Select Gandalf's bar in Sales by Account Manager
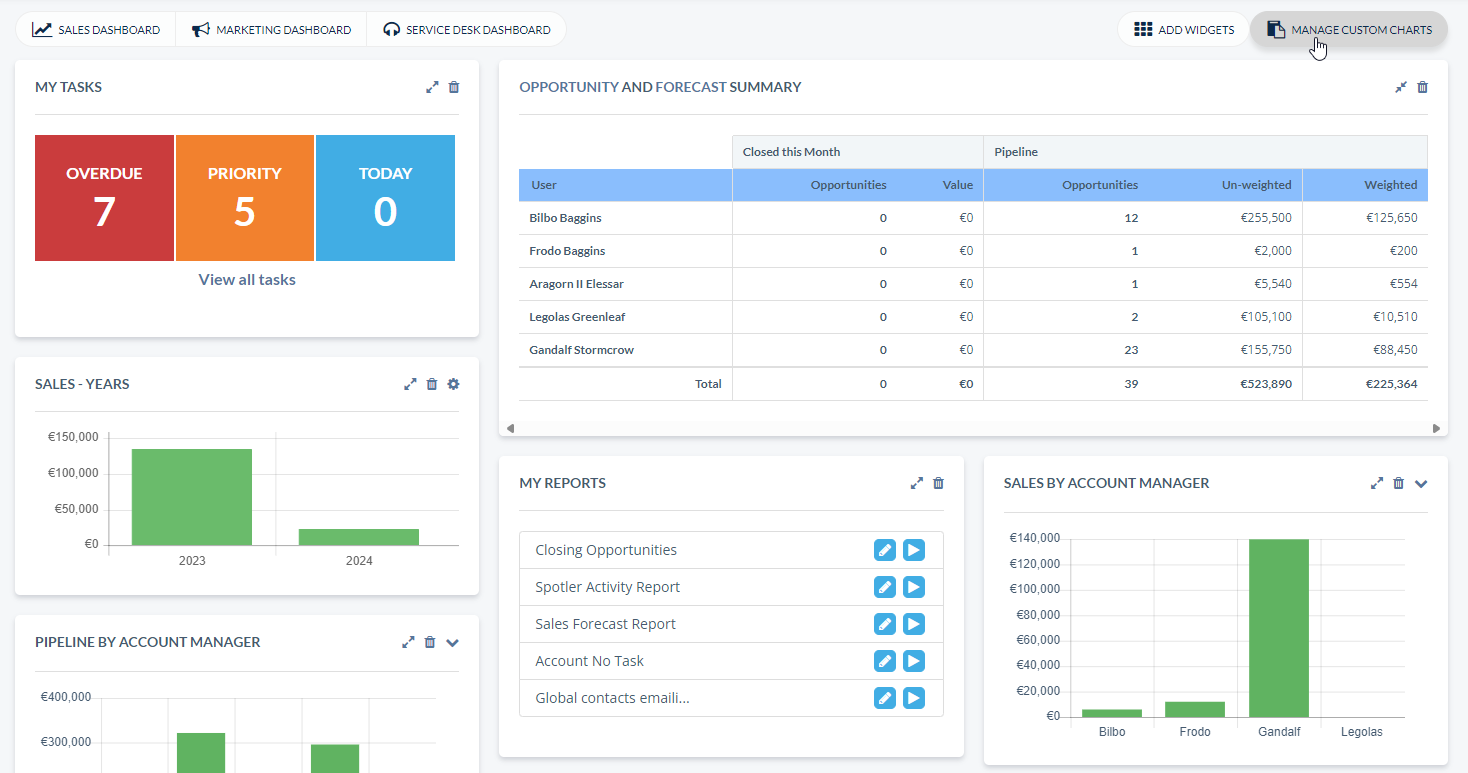This screenshot has width=1468, height=773. pos(1279,628)
